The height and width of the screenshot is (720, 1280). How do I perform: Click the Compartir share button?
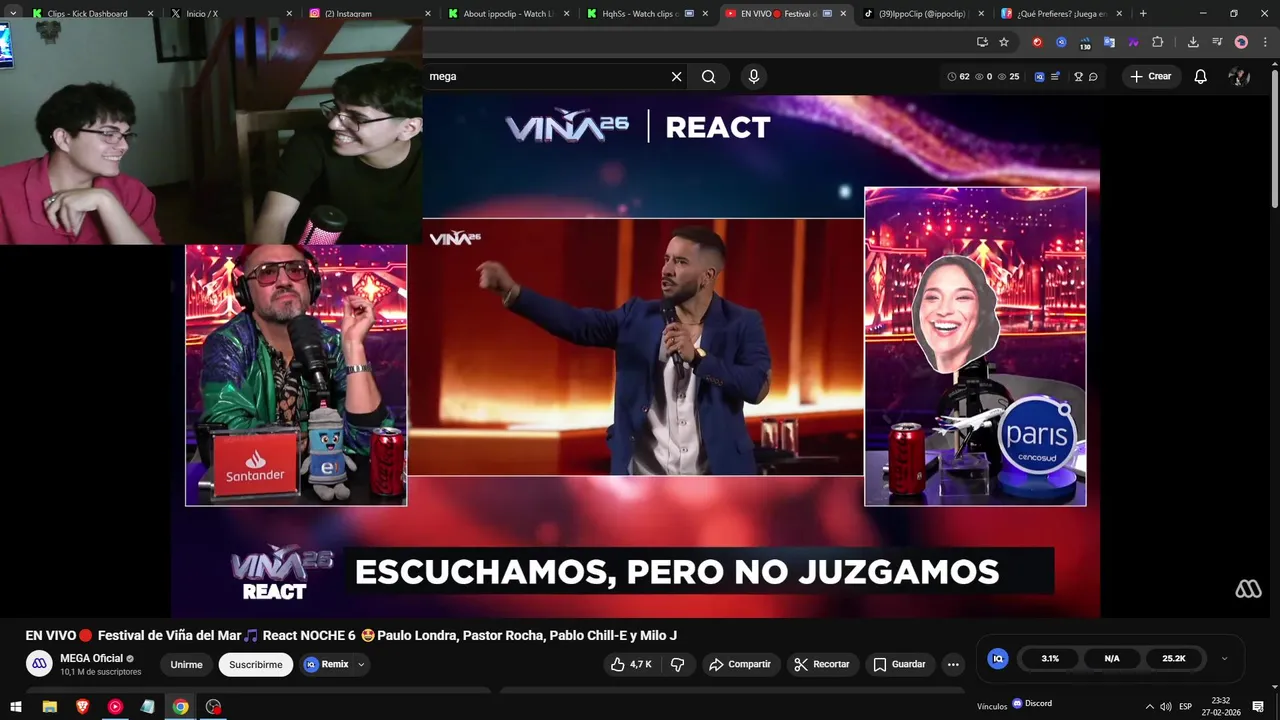[740, 664]
